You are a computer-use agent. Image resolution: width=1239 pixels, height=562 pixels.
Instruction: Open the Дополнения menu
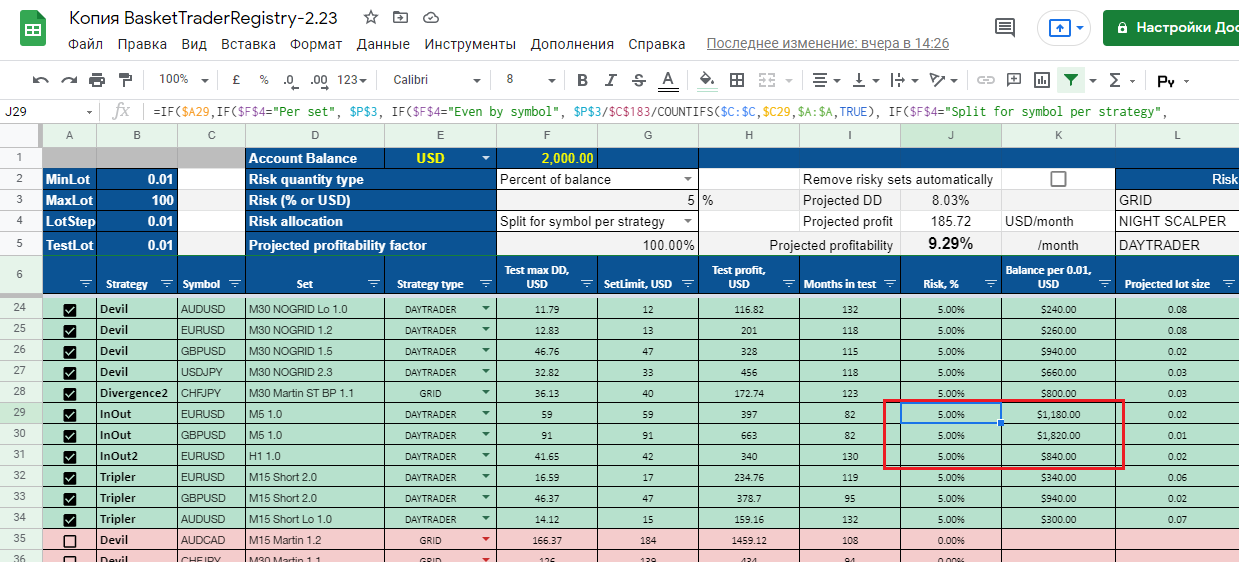[x=572, y=44]
